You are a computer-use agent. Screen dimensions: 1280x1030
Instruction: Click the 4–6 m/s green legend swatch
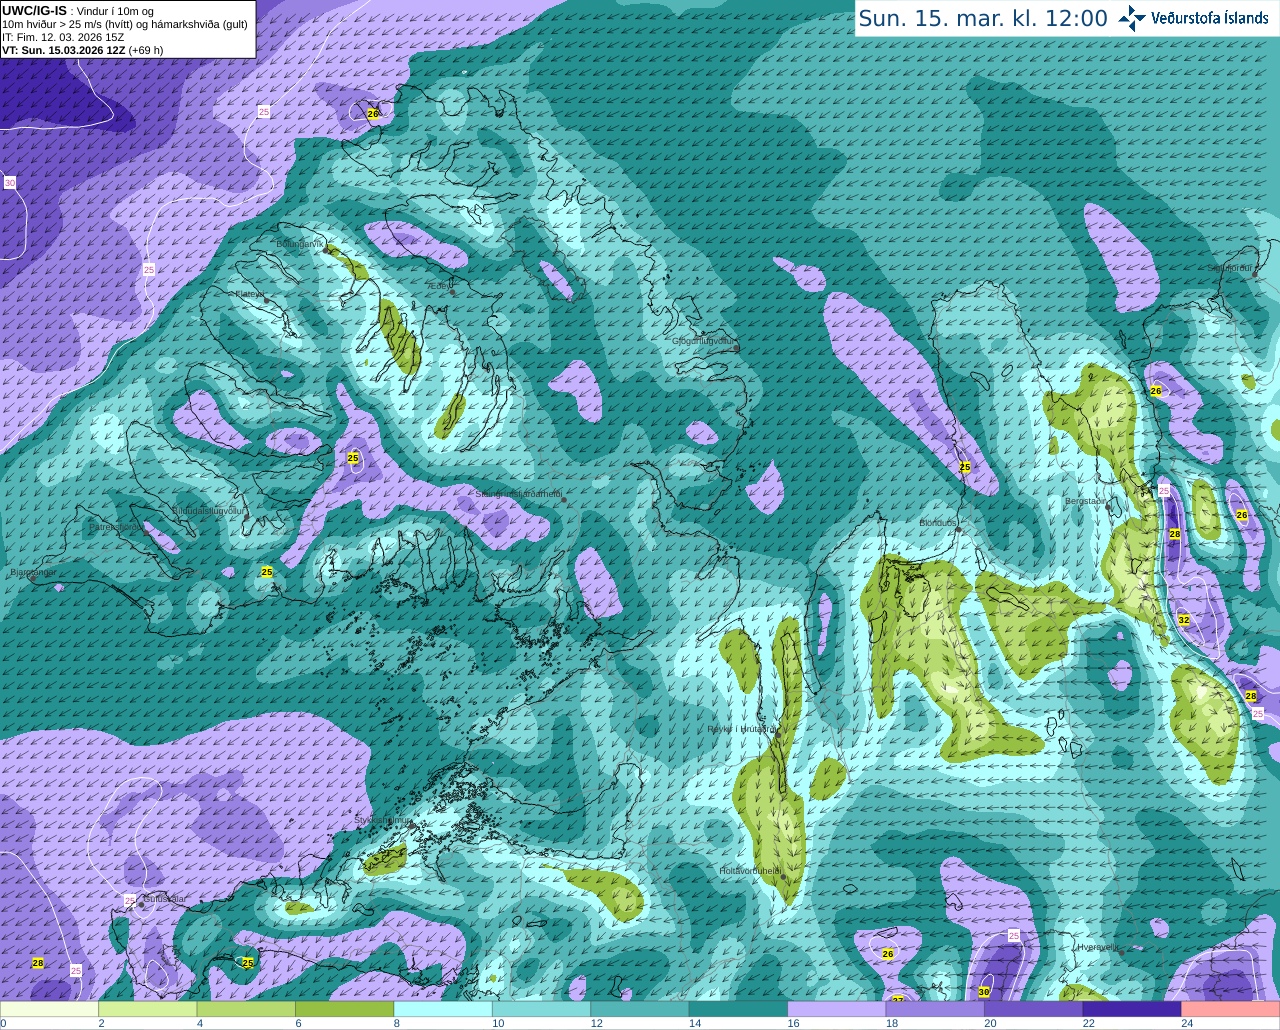(246, 1009)
